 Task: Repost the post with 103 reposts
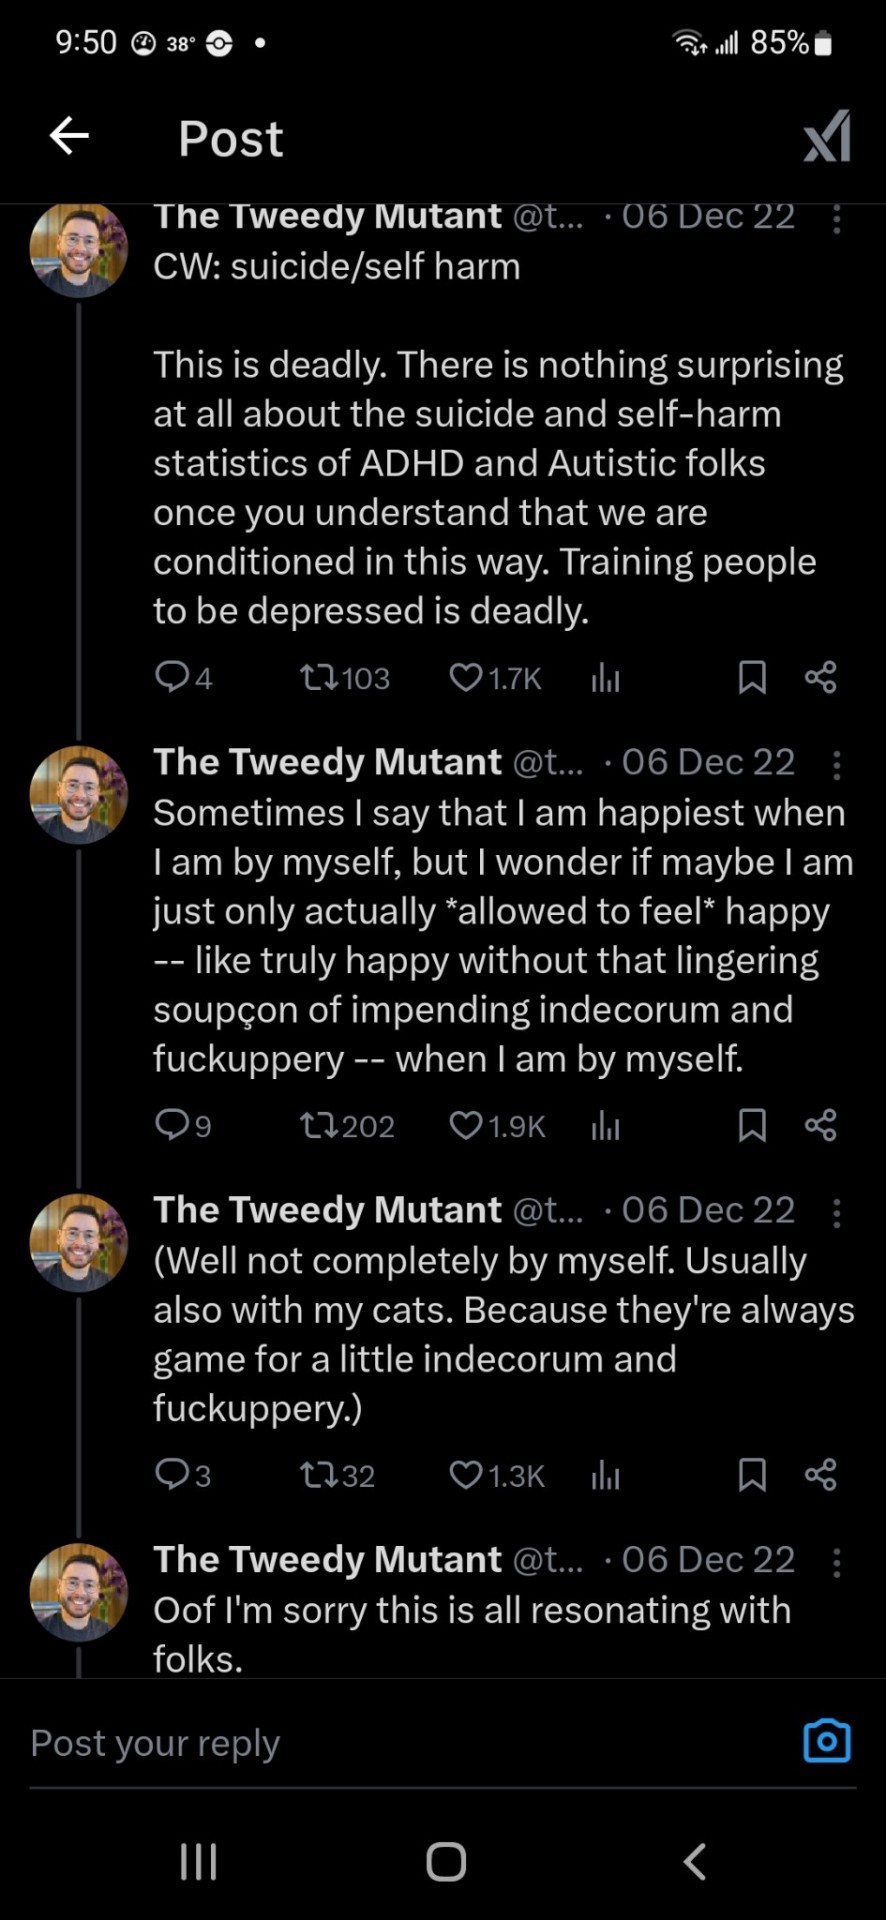318,678
